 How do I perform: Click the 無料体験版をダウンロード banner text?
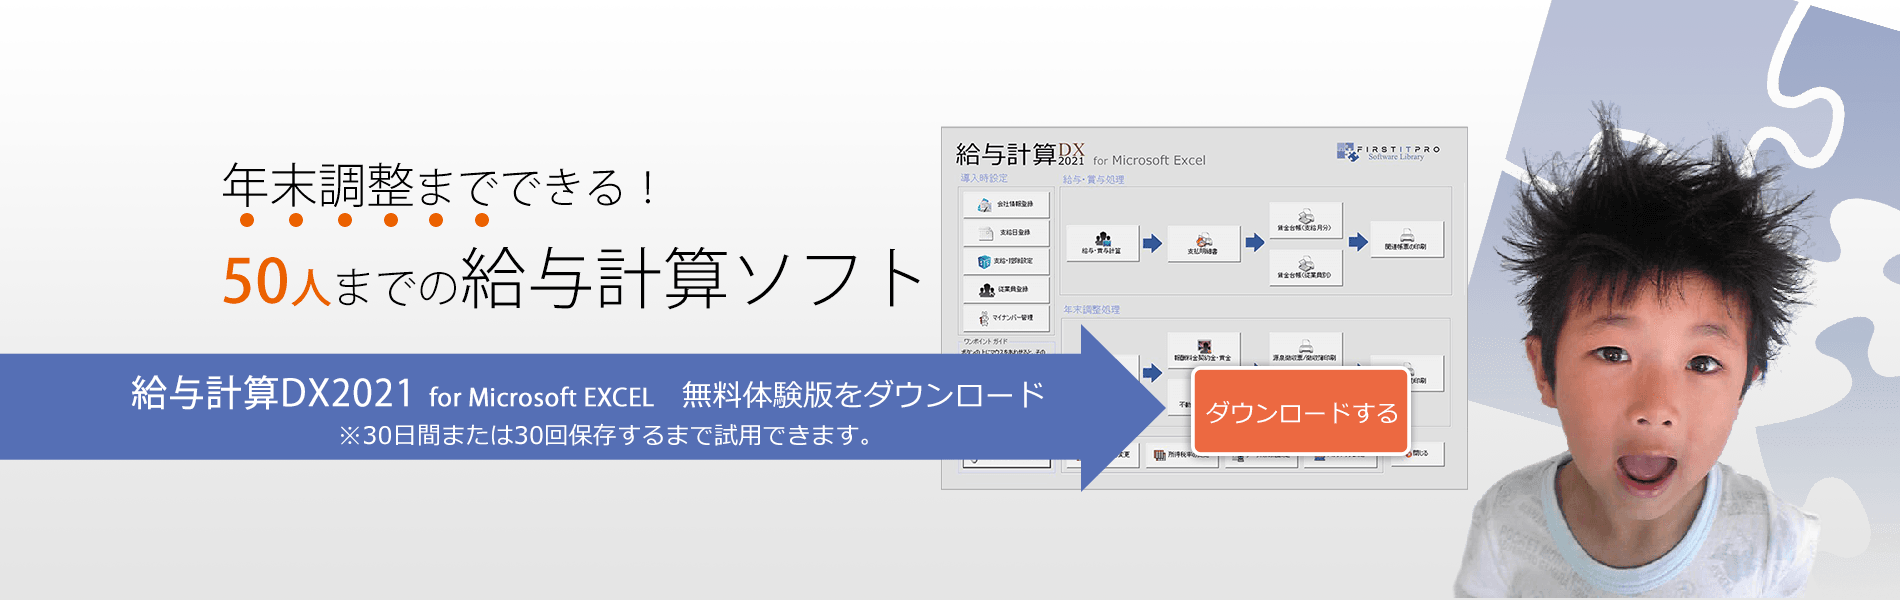point(864,395)
